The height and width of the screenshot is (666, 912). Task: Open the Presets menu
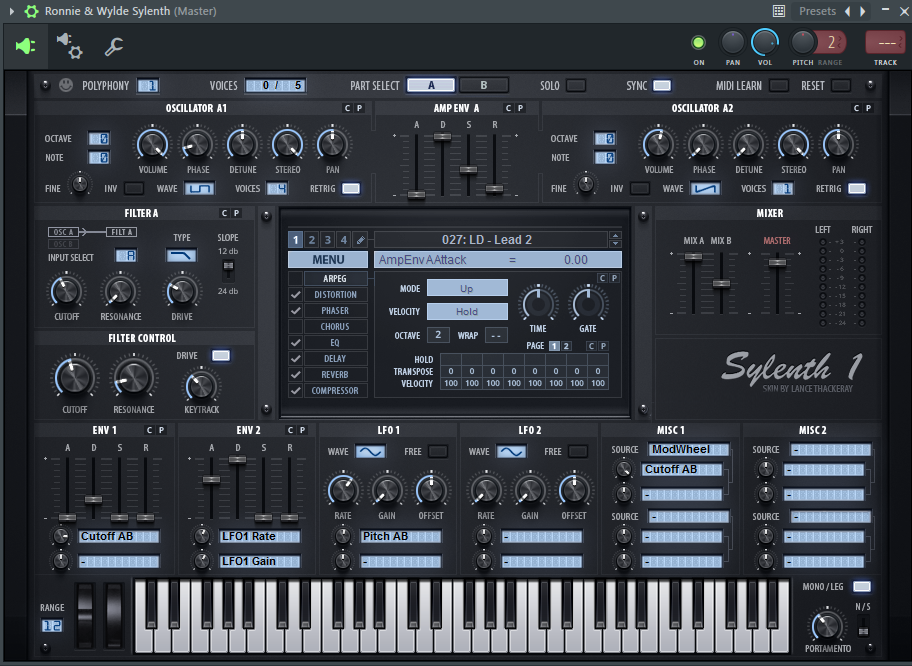click(x=817, y=11)
